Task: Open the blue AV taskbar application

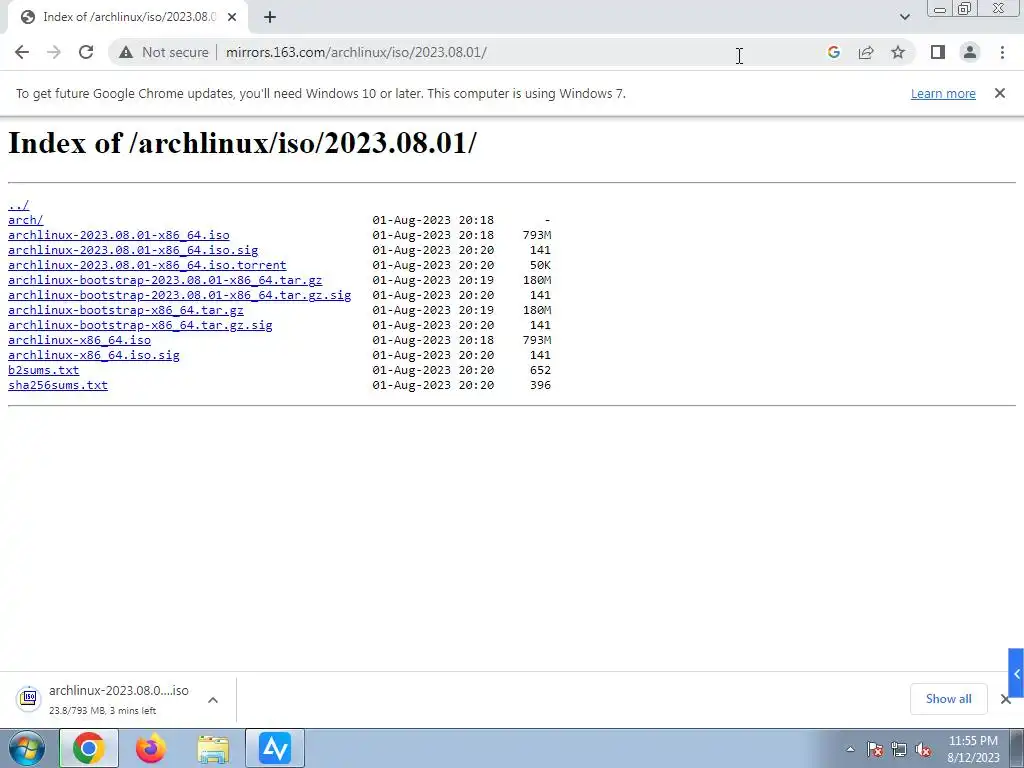Action: click(275, 748)
